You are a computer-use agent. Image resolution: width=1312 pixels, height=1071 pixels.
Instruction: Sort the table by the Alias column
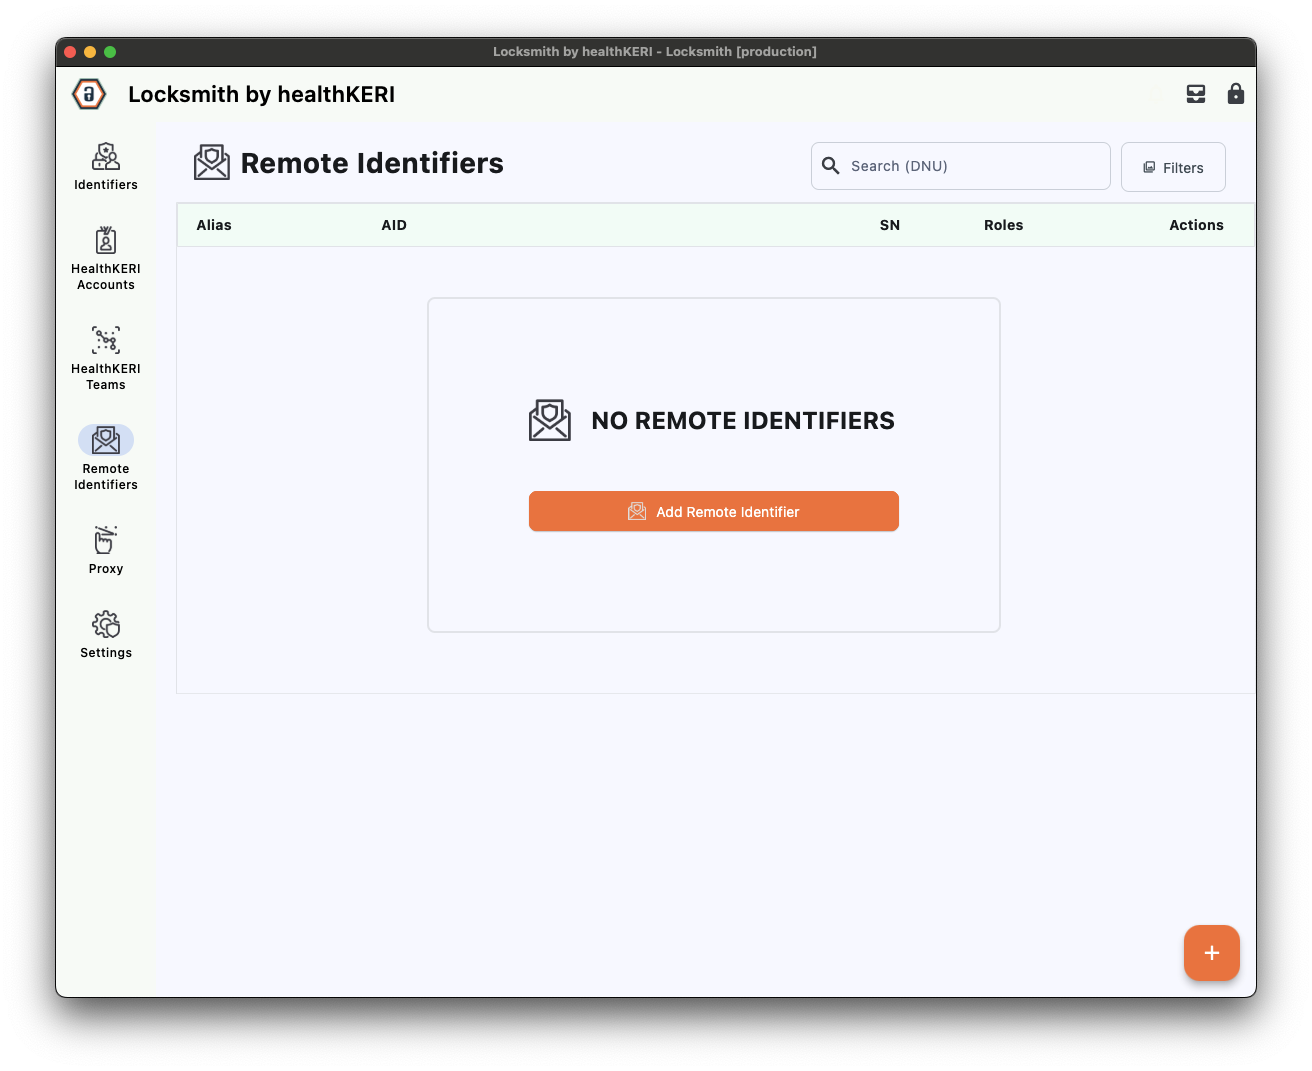click(x=214, y=225)
